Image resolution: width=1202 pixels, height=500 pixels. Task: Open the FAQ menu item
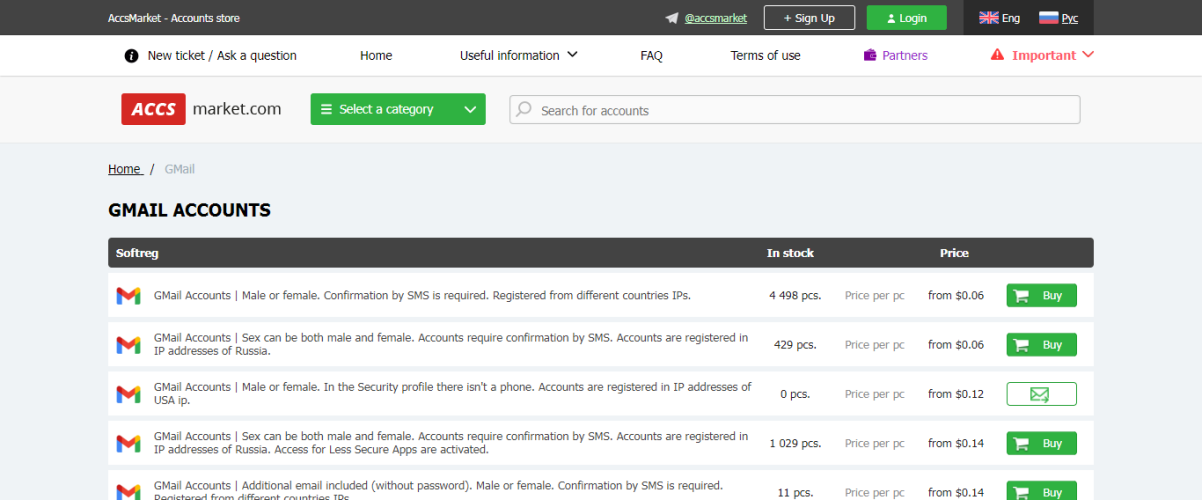pos(651,56)
